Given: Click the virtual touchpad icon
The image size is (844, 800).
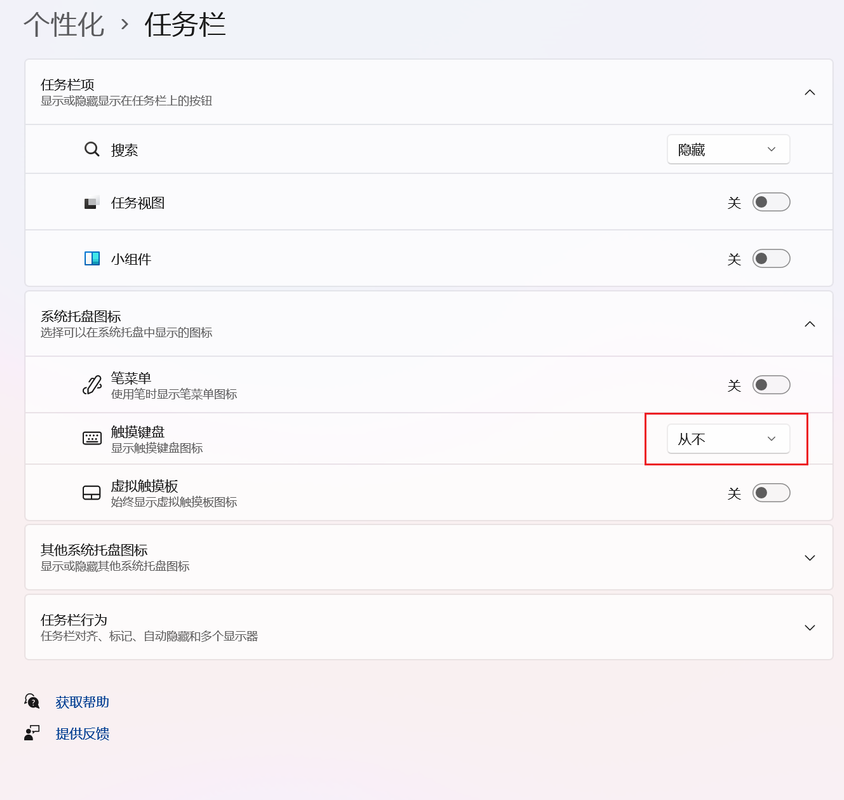Looking at the screenshot, I should pyautogui.click(x=92, y=493).
